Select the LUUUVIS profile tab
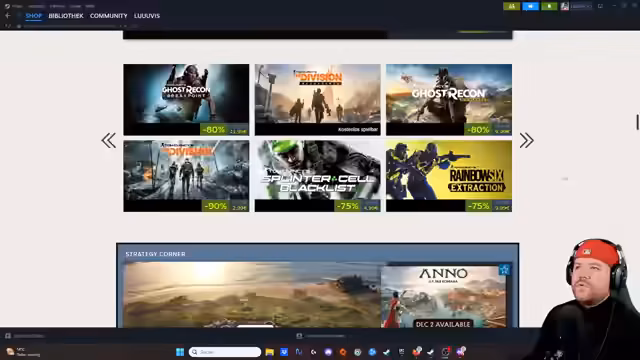The width and height of the screenshot is (640, 360). click(x=147, y=16)
